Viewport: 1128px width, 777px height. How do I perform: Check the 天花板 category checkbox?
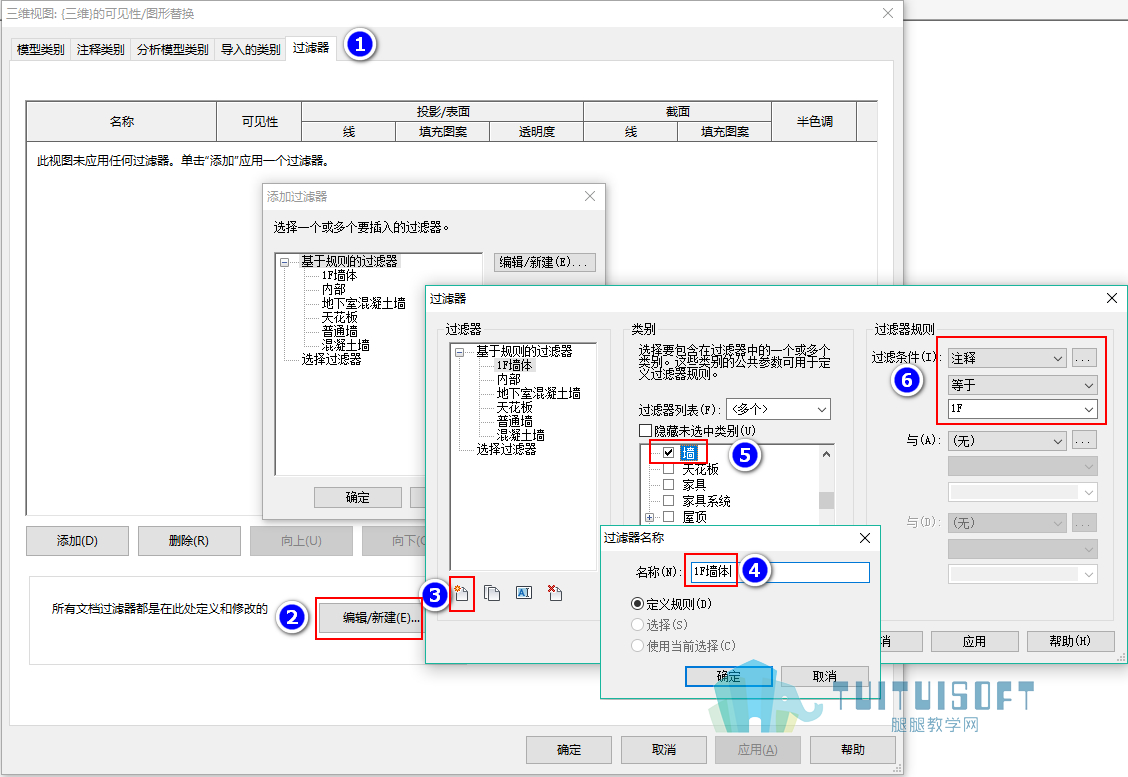pyautogui.click(x=668, y=469)
